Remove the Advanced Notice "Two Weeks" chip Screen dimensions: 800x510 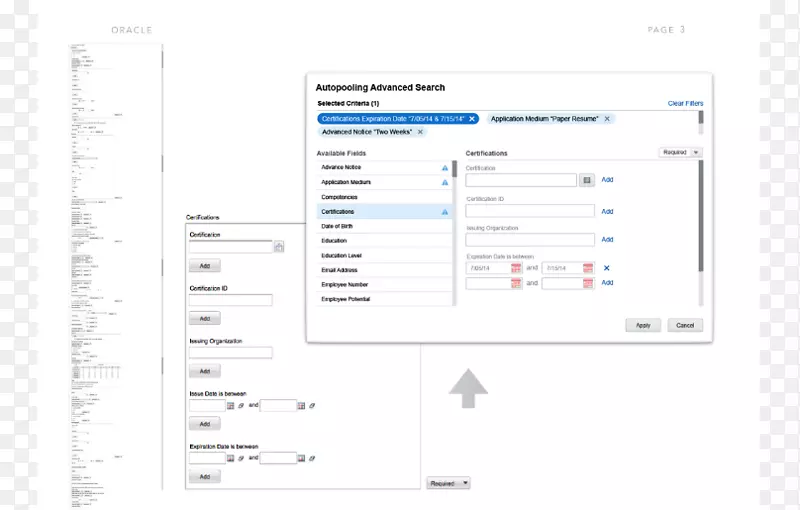[420, 132]
